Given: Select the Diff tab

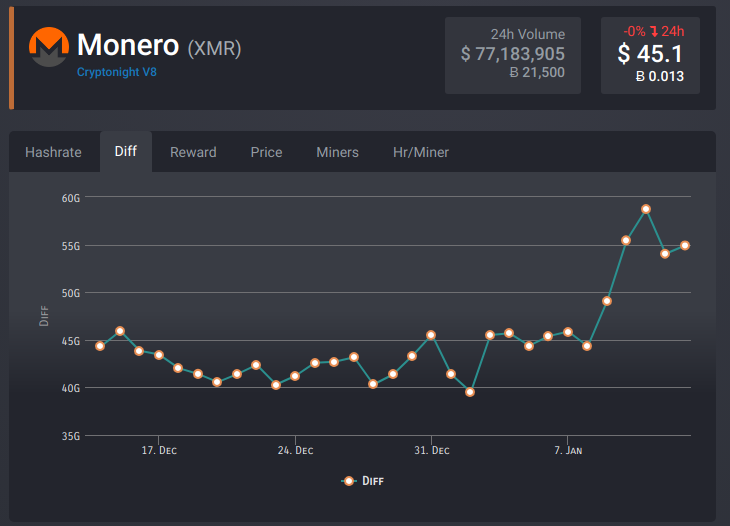Looking at the screenshot, I should click(x=126, y=151).
